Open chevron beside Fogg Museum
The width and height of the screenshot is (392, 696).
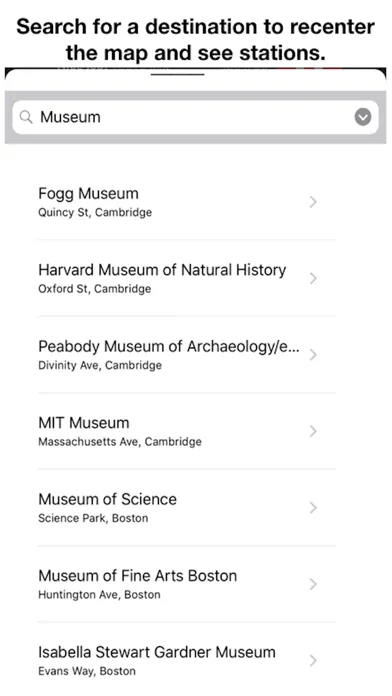point(313,202)
